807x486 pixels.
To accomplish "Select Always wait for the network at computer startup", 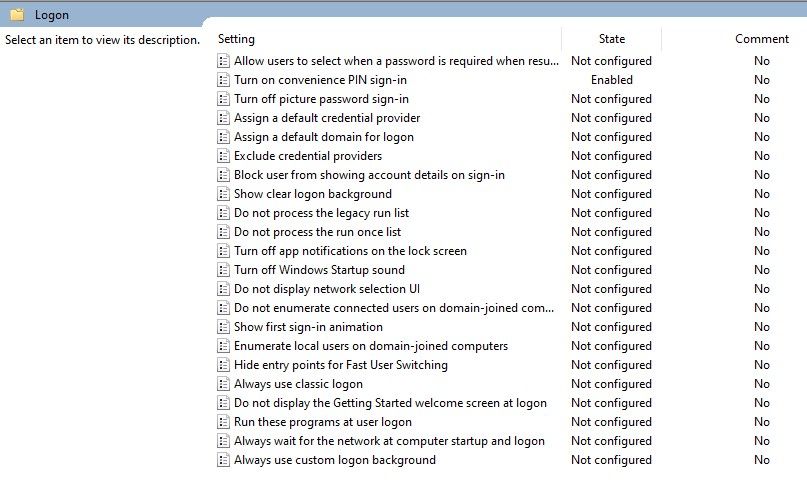I will (x=389, y=441).
